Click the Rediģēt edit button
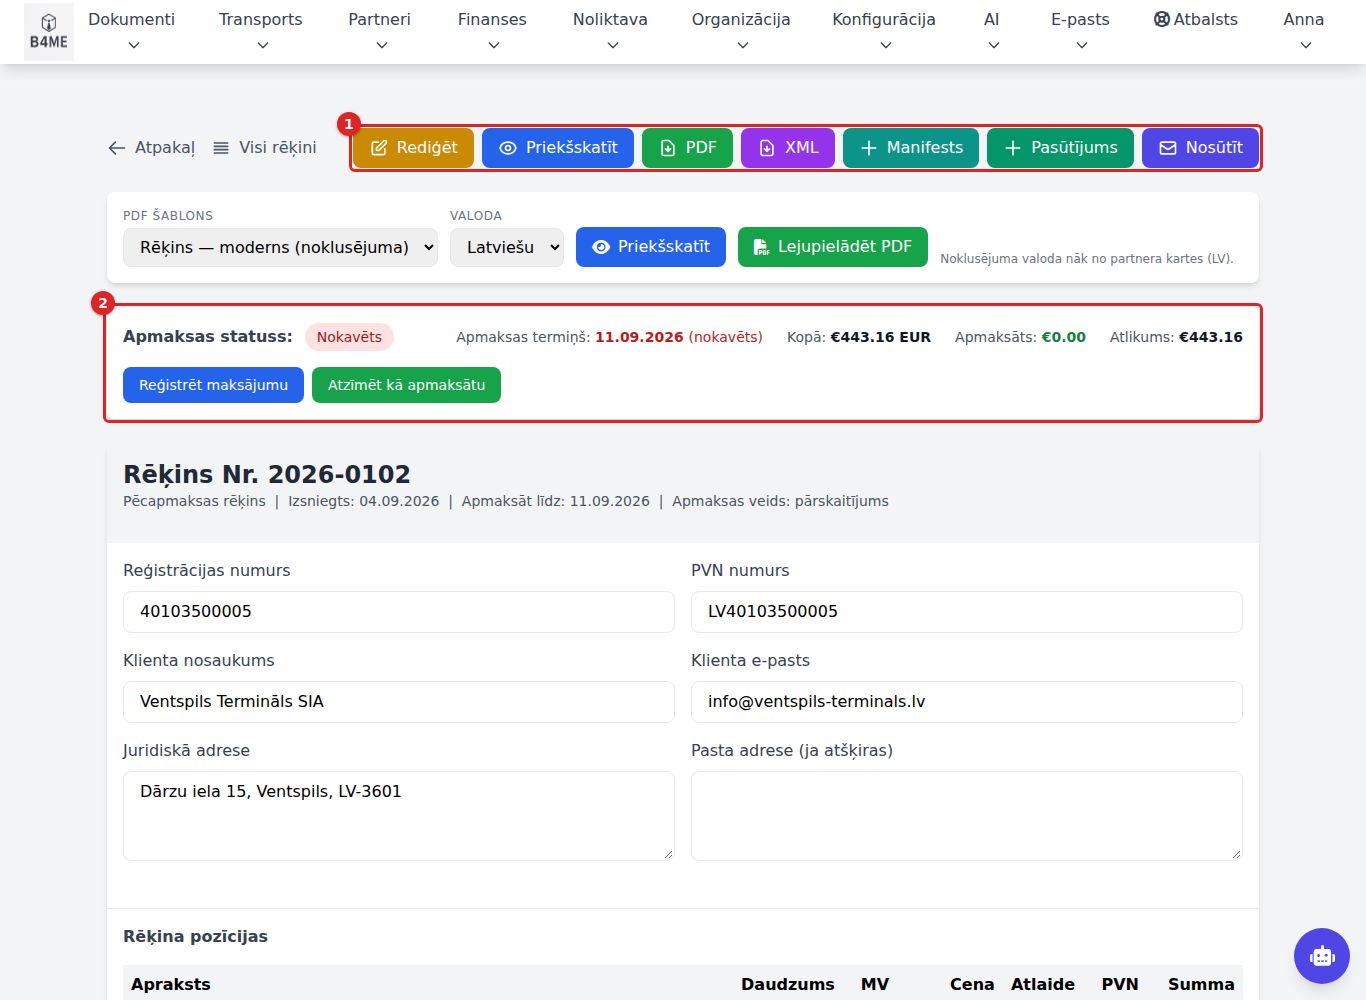Image resolution: width=1366 pixels, height=1000 pixels. tap(414, 148)
